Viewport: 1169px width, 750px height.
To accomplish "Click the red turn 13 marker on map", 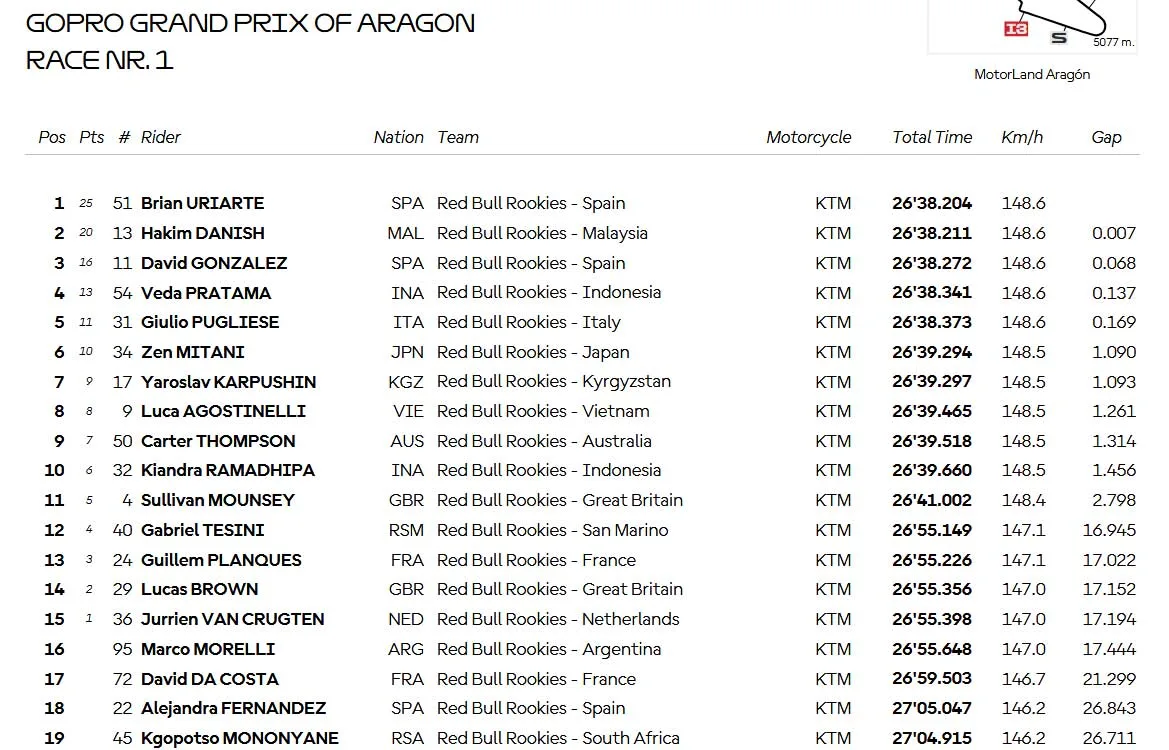I will tap(1016, 28).
